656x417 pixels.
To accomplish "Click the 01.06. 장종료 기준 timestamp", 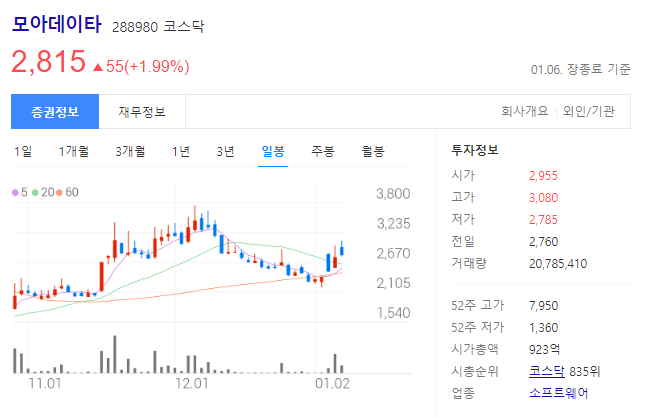I will coord(580,69).
